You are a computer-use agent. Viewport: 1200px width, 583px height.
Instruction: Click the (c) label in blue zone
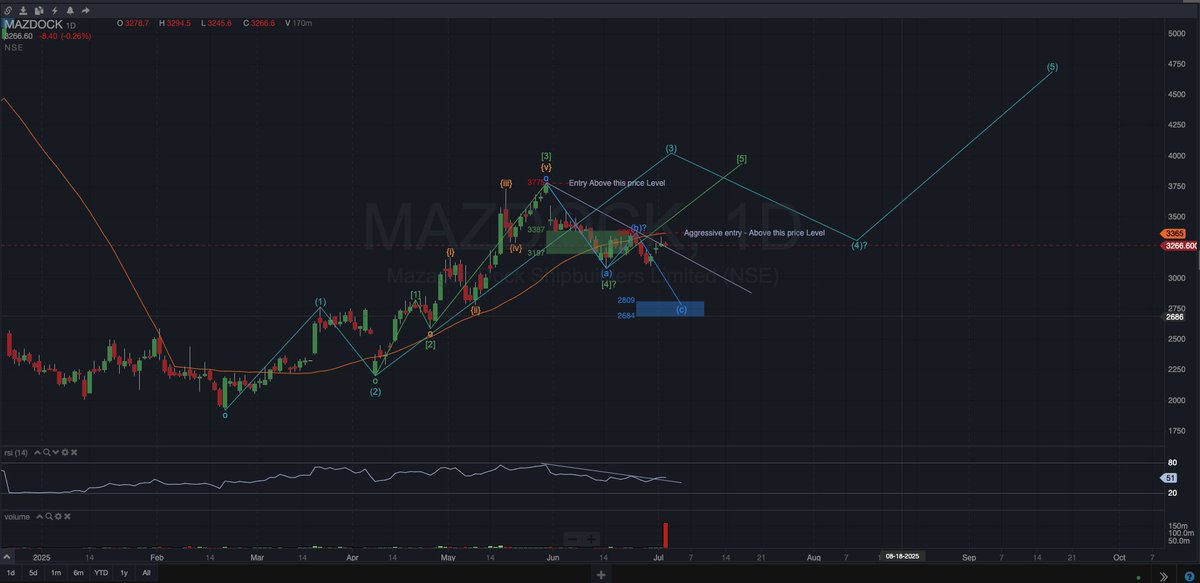[681, 309]
